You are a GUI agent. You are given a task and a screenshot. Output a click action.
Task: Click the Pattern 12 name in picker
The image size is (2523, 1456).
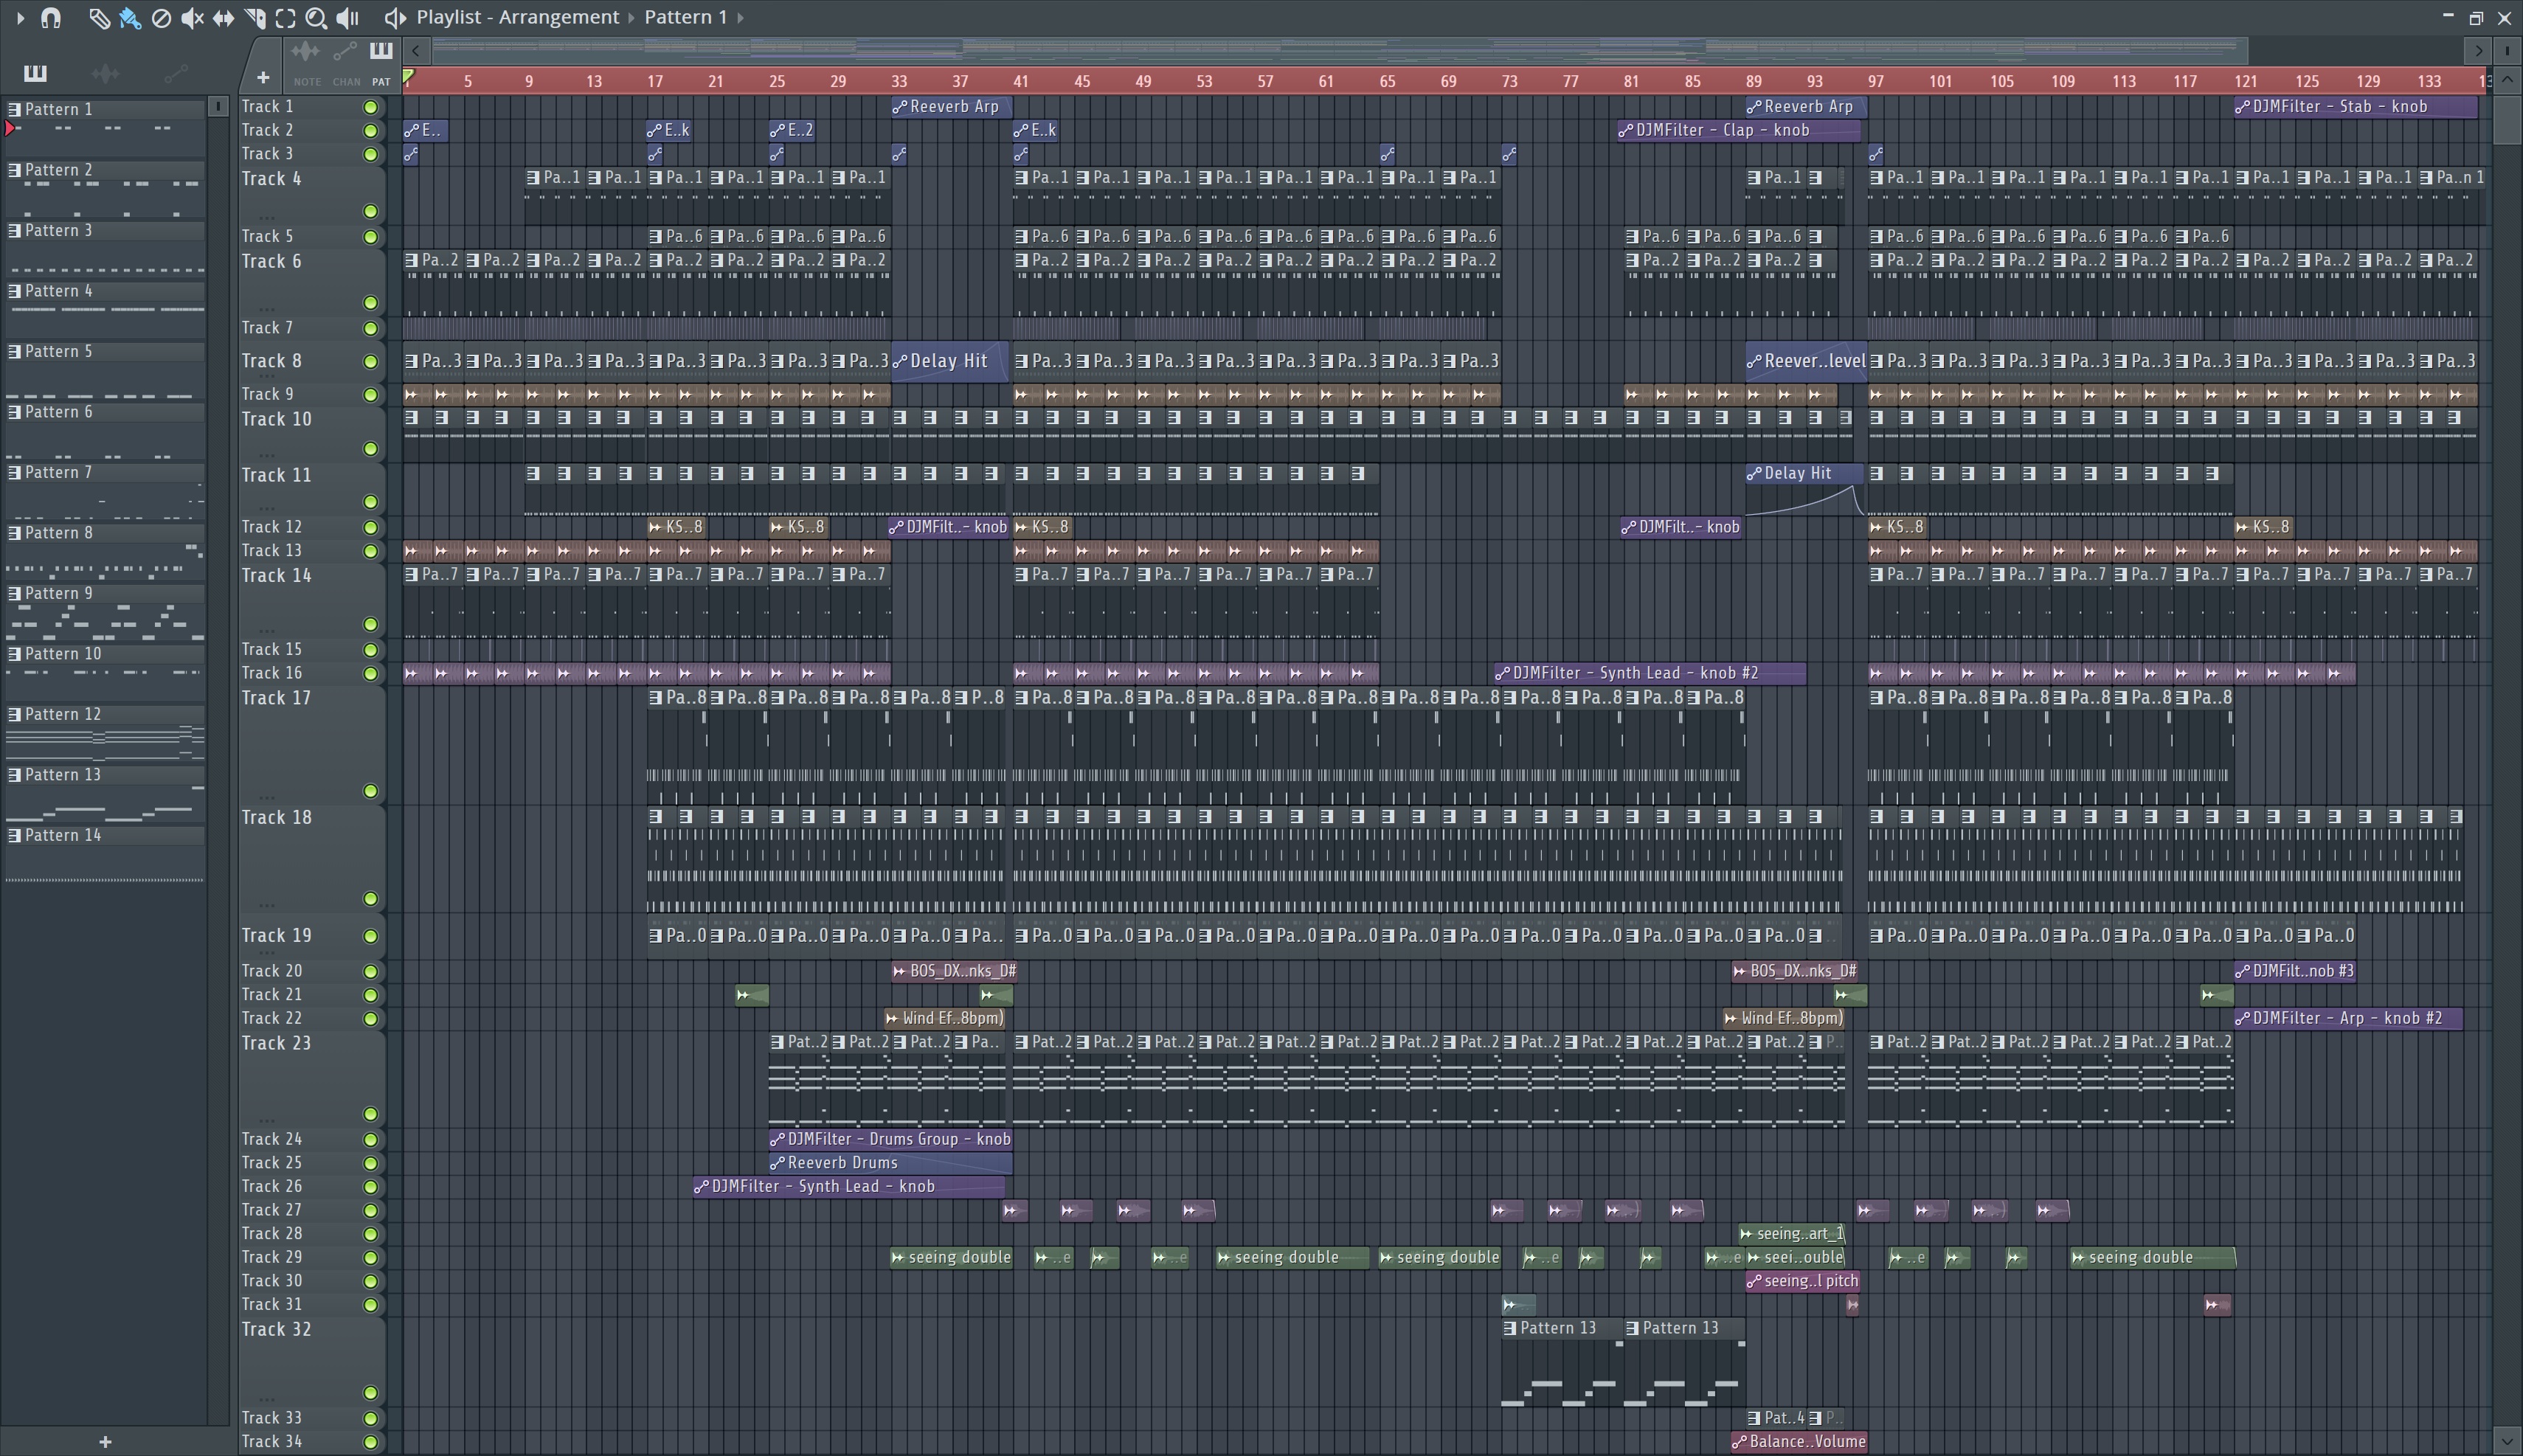point(63,714)
